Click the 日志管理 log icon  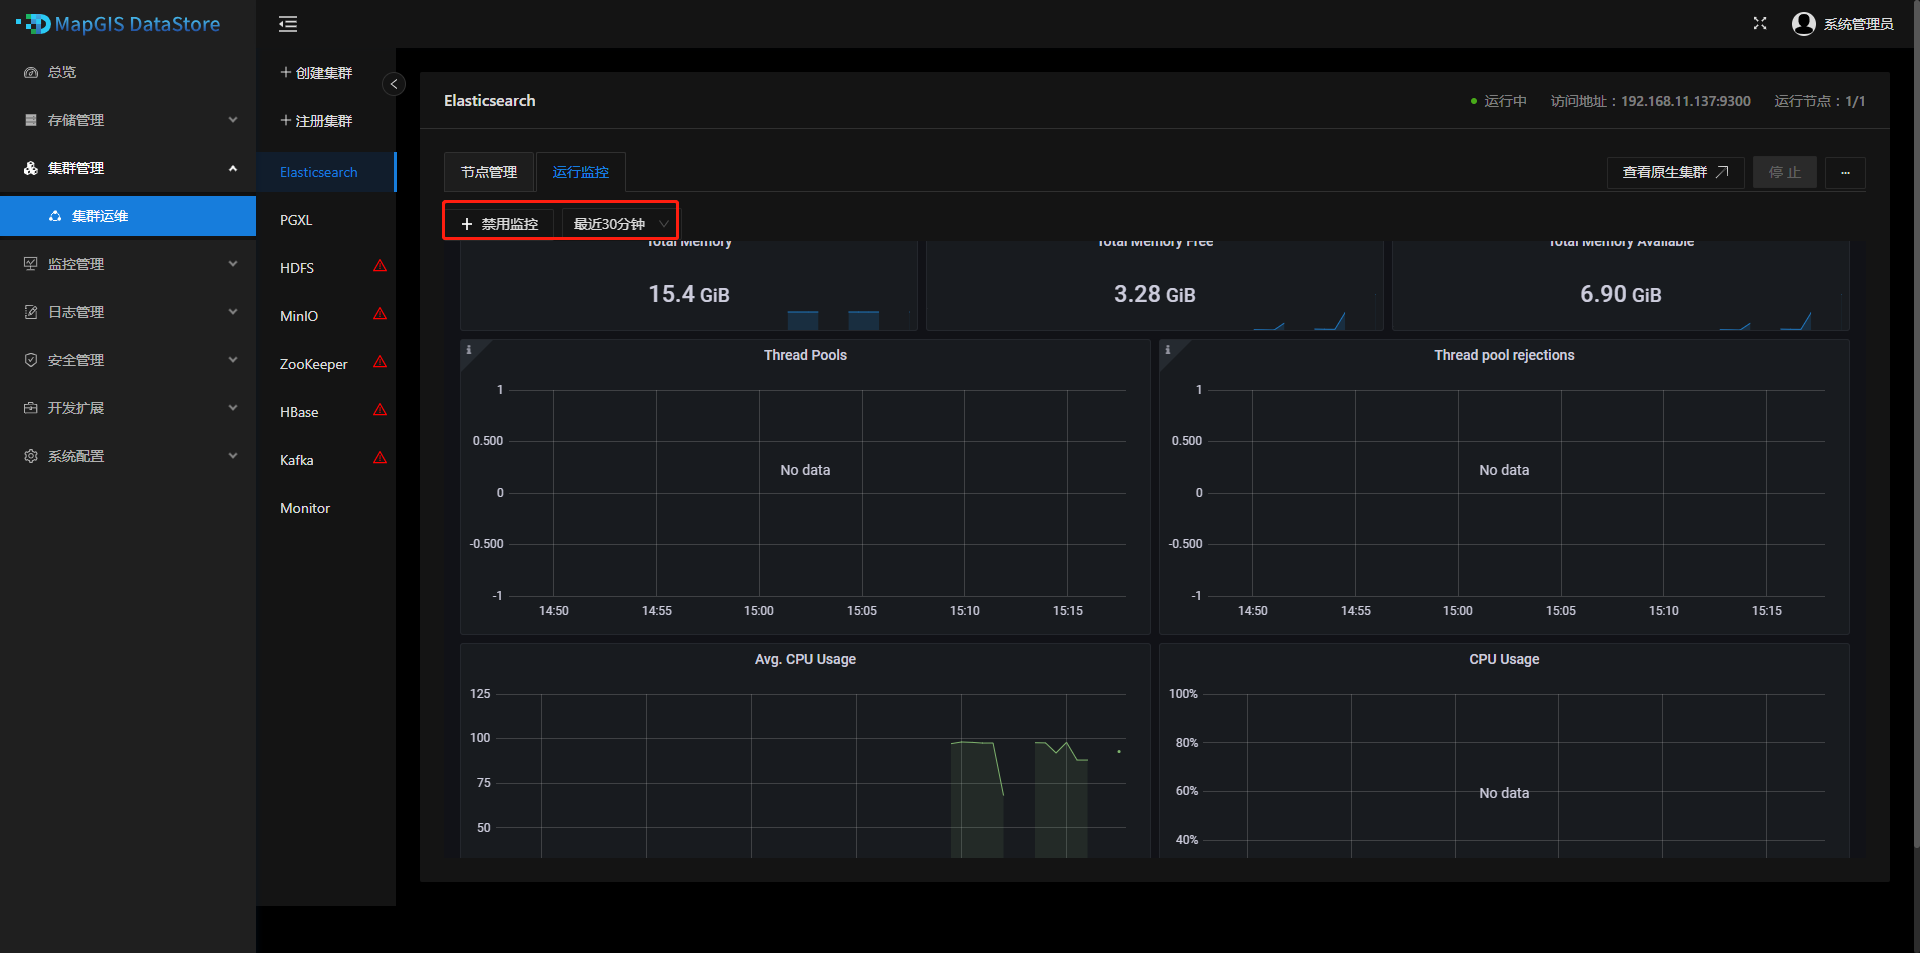point(31,312)
